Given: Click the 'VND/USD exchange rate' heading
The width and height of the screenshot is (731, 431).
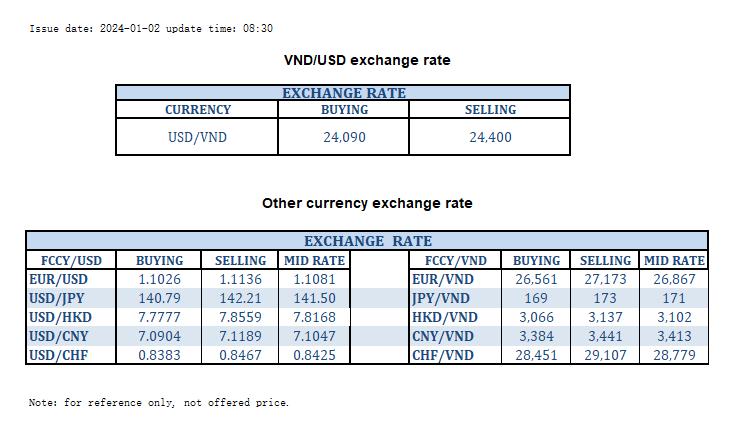Looking at the screenshot, I should (x=367, y=60).
